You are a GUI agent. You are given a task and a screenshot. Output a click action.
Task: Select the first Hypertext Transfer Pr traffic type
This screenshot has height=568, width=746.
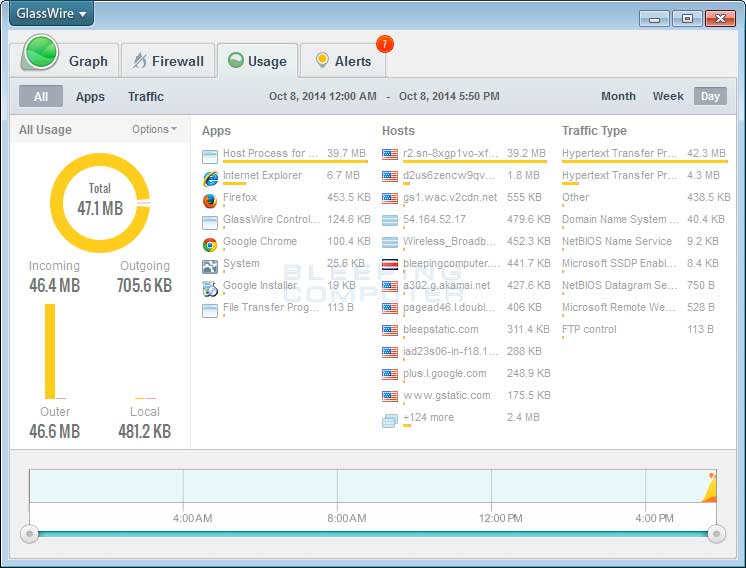(x=645, y=155)
